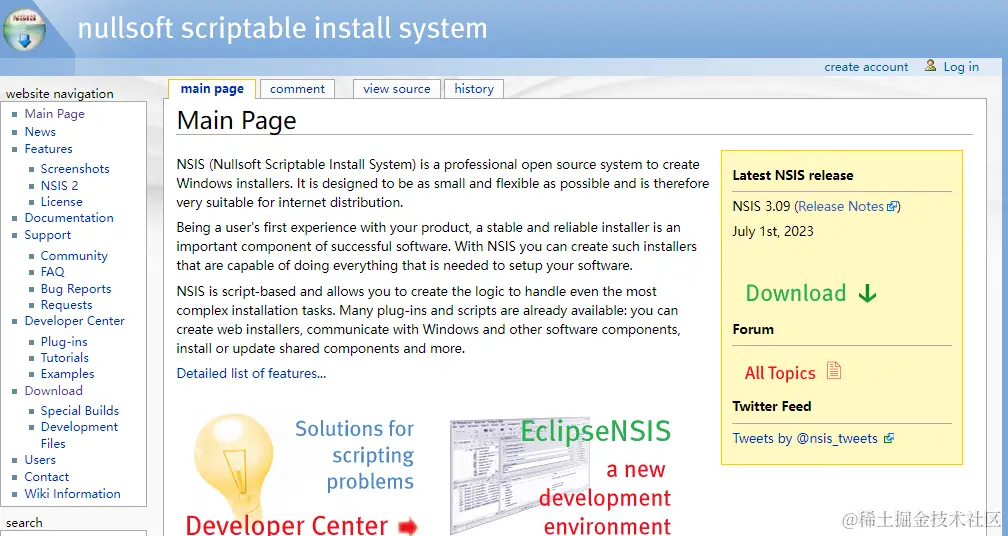The width and height of the screenshot is (1008, 536).
Task: Open Tweets by @nsis_tweets link
Action: point(805,438)
